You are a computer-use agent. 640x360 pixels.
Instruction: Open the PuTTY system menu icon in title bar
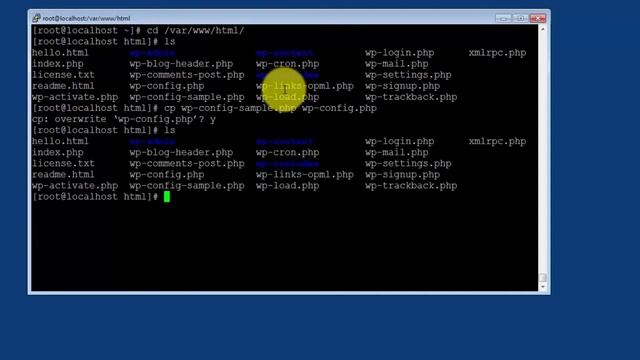pyautogui.click(x=36, y=18)
